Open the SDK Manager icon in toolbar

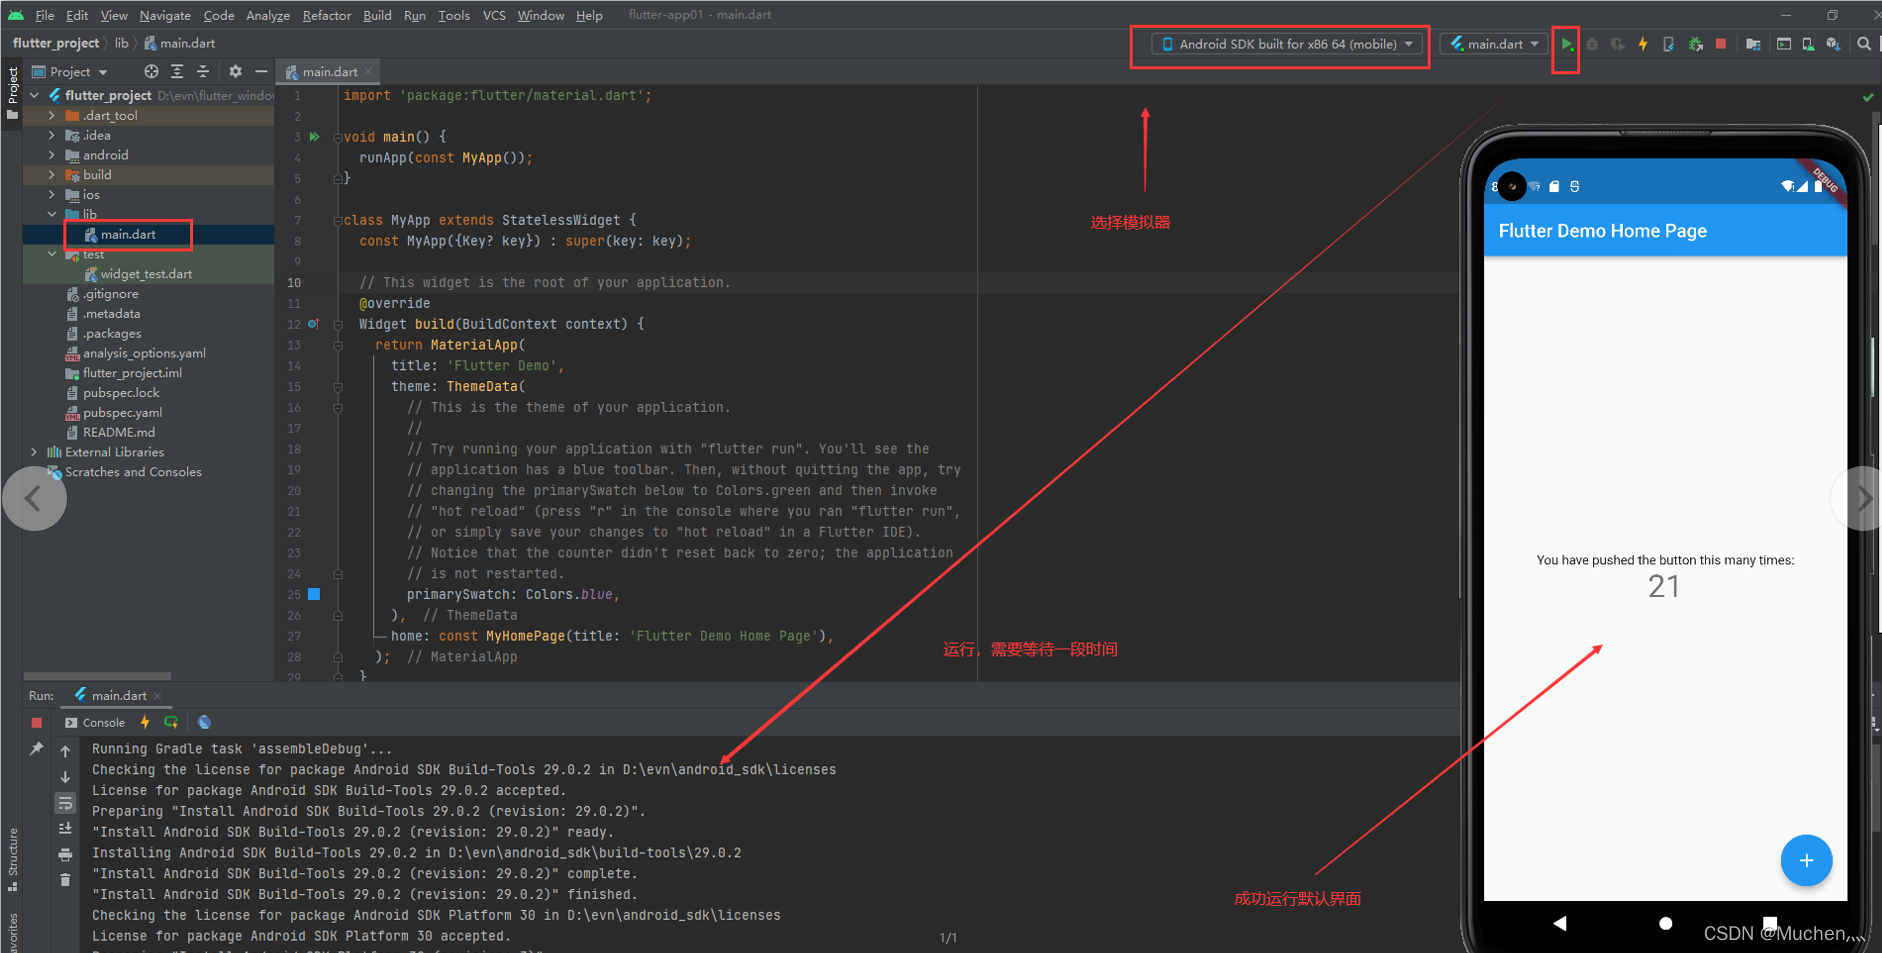tap(1833, 45)
